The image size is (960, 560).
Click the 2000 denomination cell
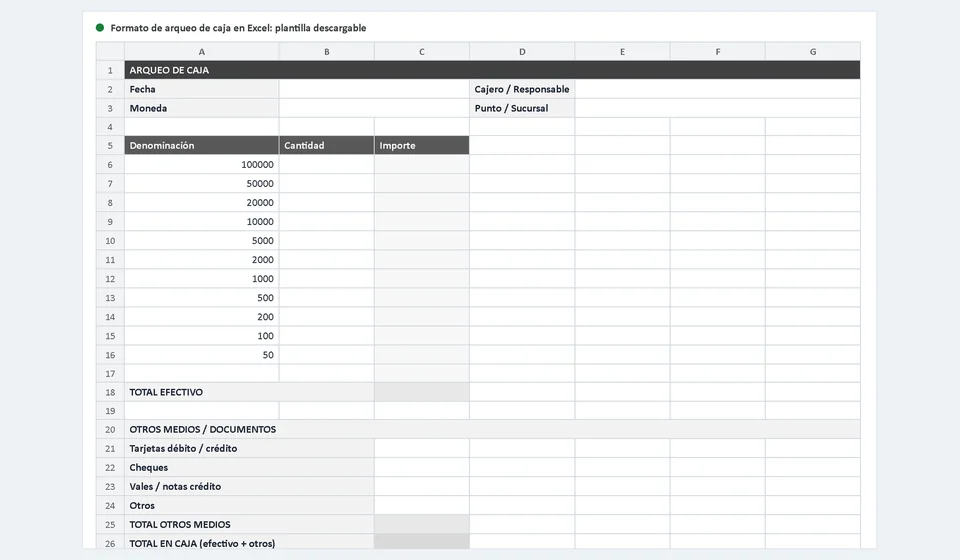click(x=201, y=259)
